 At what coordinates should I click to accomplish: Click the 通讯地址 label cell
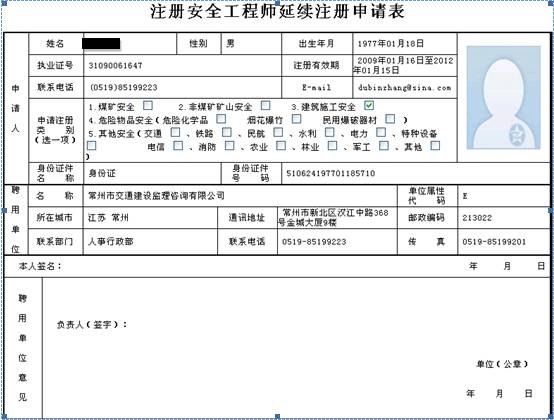click(247, 218)
